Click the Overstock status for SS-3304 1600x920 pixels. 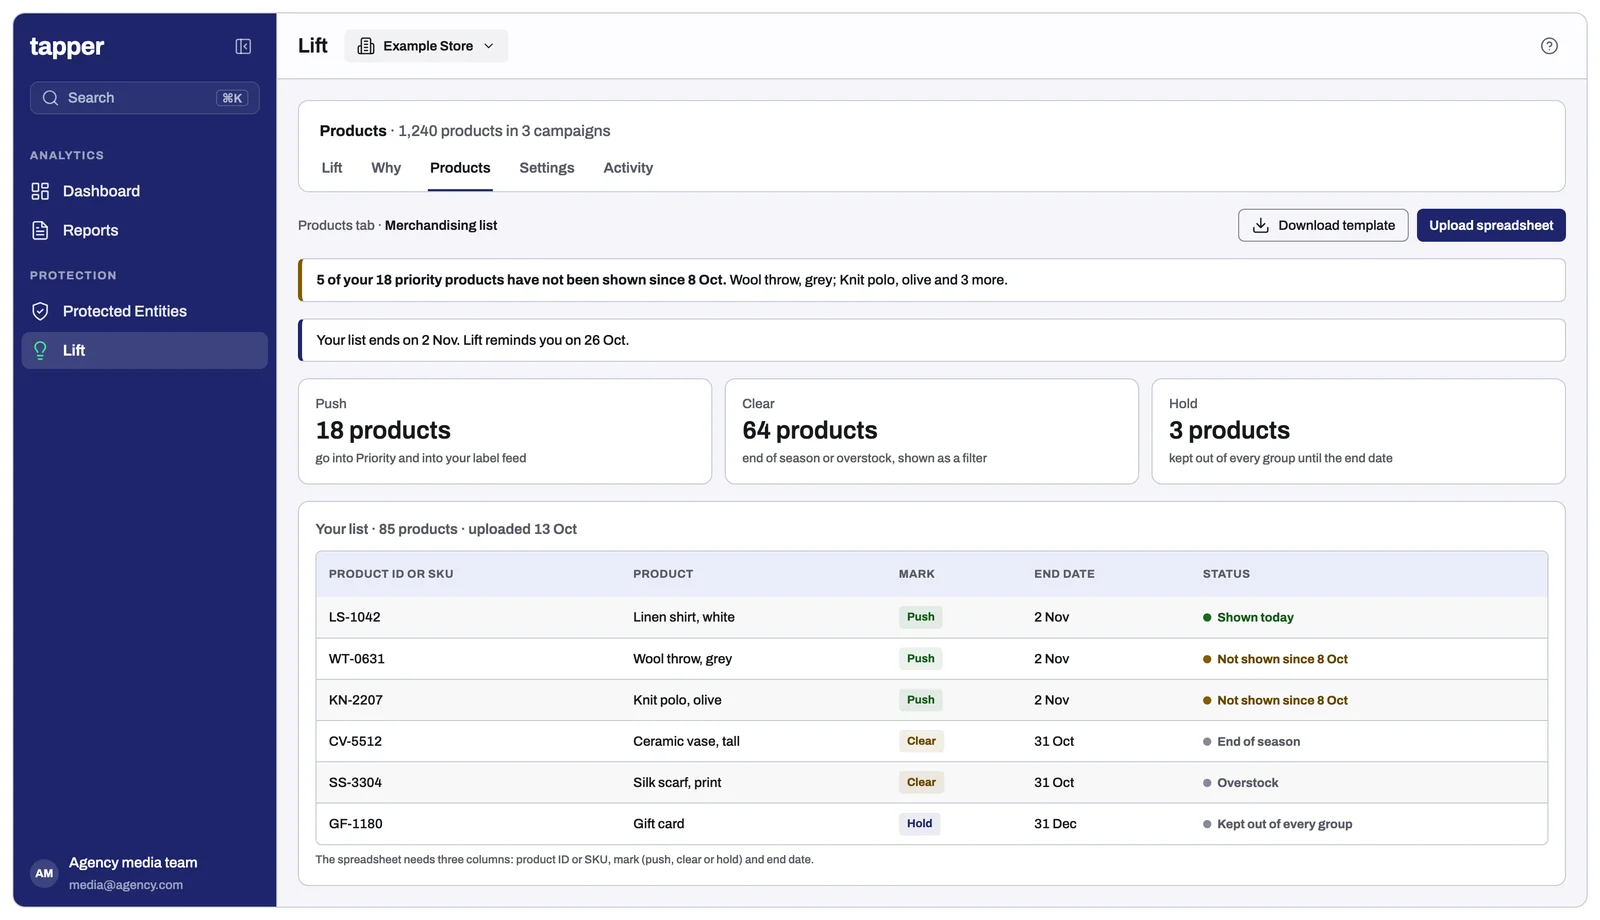coord(1240,783)
